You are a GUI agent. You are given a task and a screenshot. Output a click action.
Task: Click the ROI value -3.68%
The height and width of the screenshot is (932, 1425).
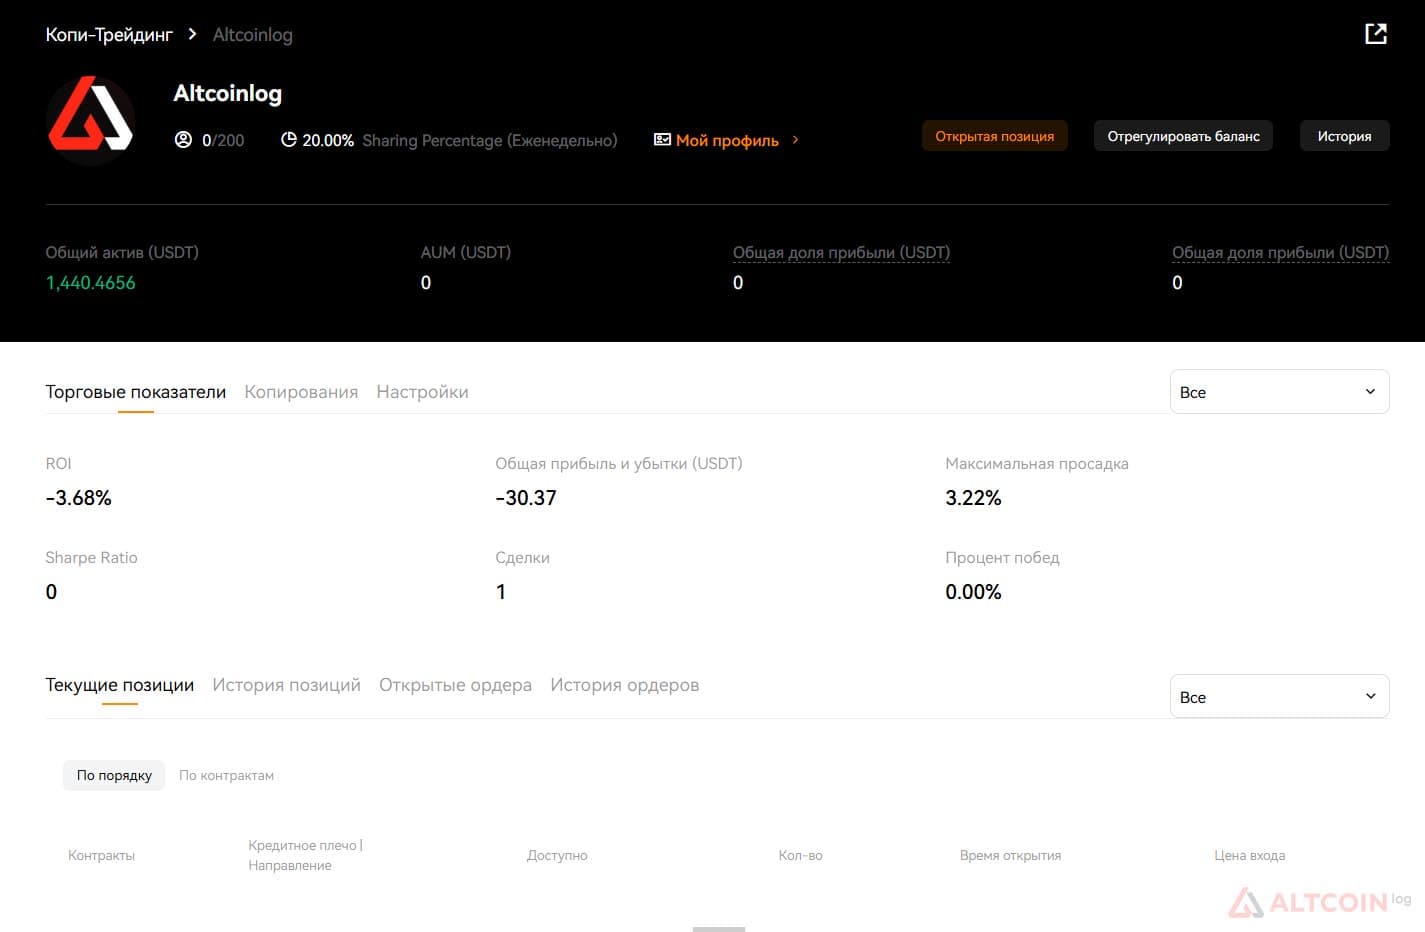click(x=79, y=498)
